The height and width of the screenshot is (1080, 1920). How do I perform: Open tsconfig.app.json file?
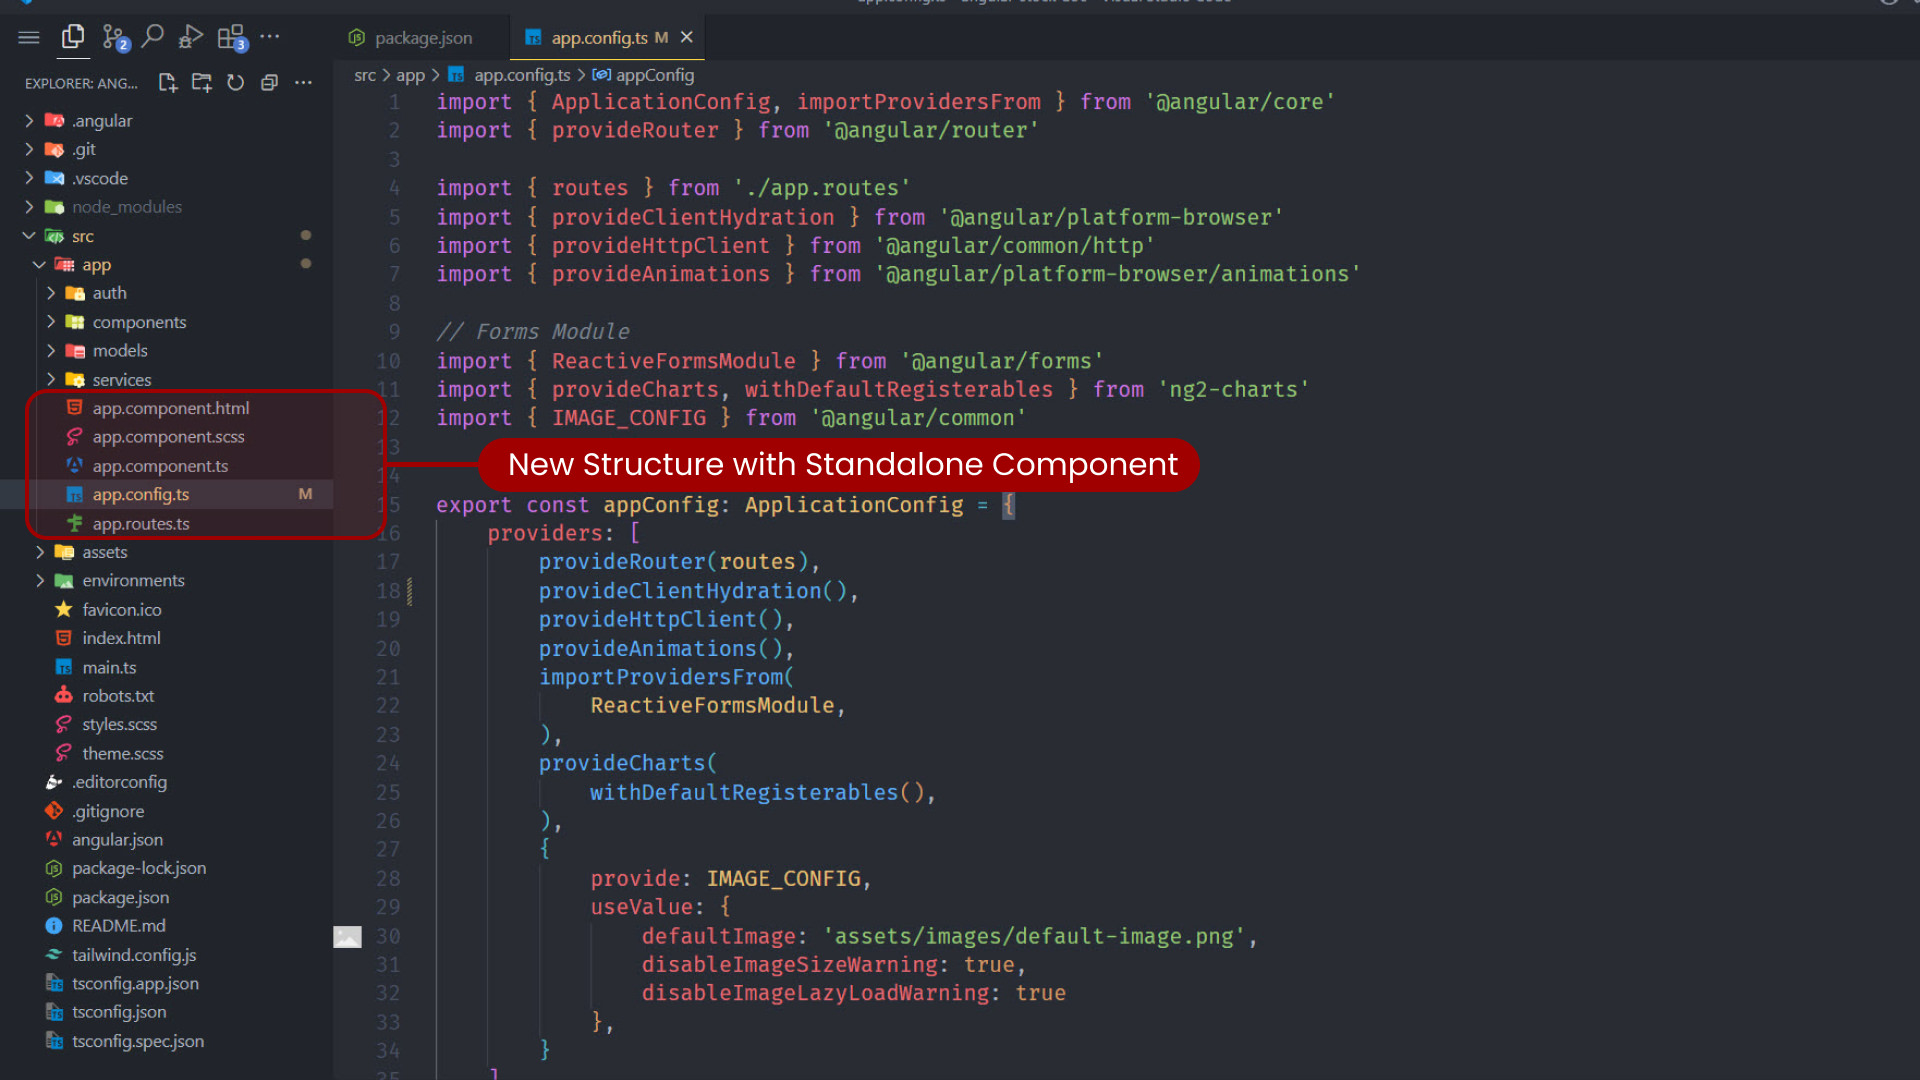tap(135, 984)
